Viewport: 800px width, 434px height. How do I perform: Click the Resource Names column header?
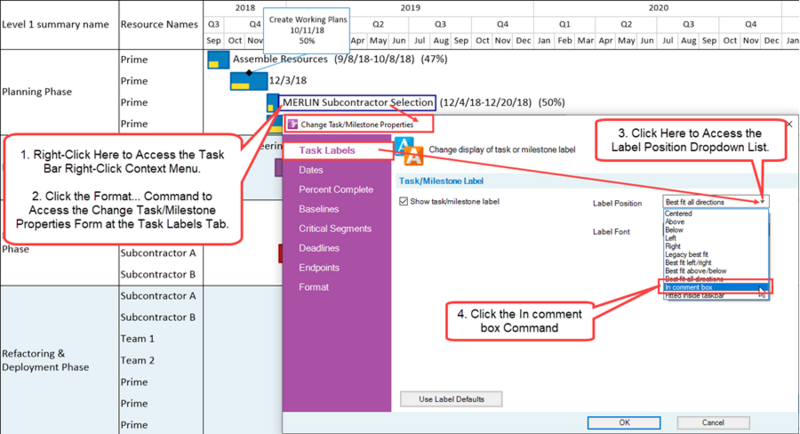point(159,24)
